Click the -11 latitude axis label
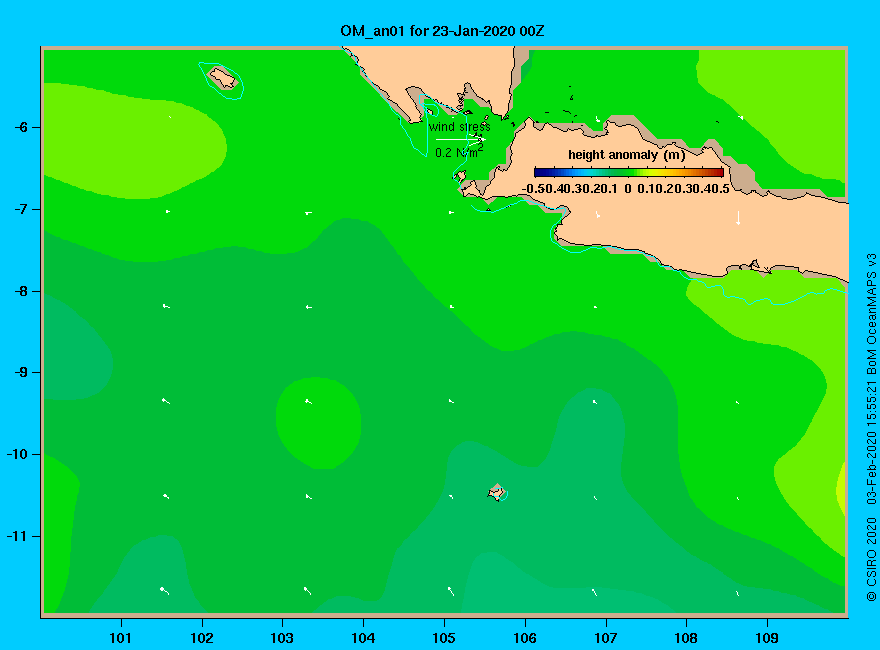 17,536
